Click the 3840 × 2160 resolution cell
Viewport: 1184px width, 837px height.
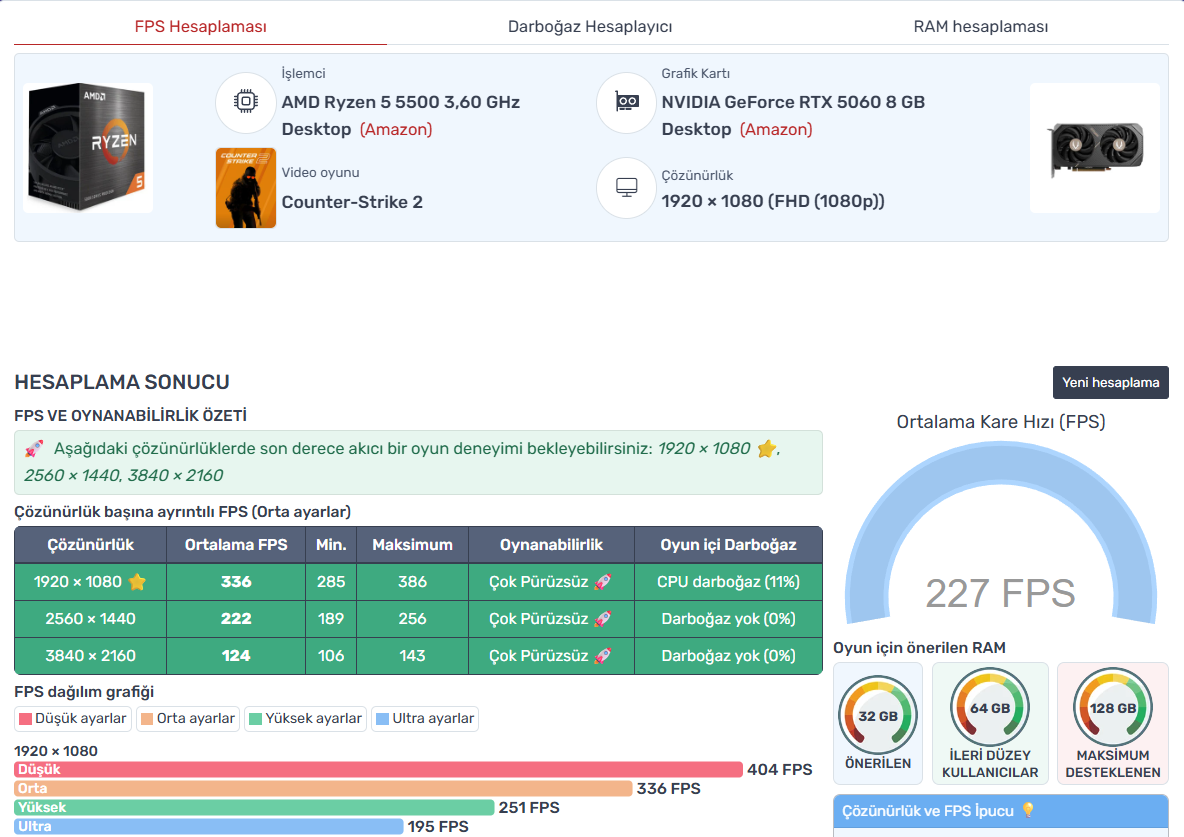(x=91, y=656)
